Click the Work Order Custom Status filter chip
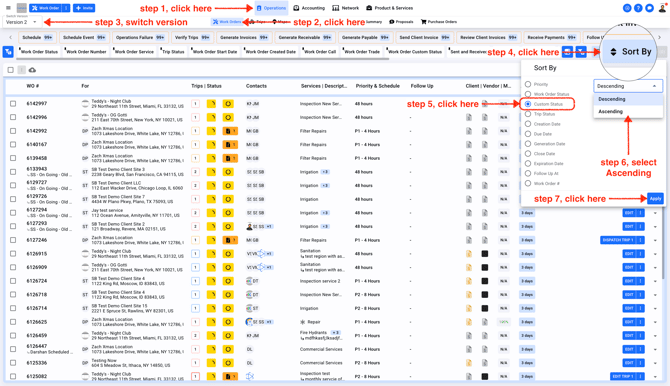 click(414, 52)
